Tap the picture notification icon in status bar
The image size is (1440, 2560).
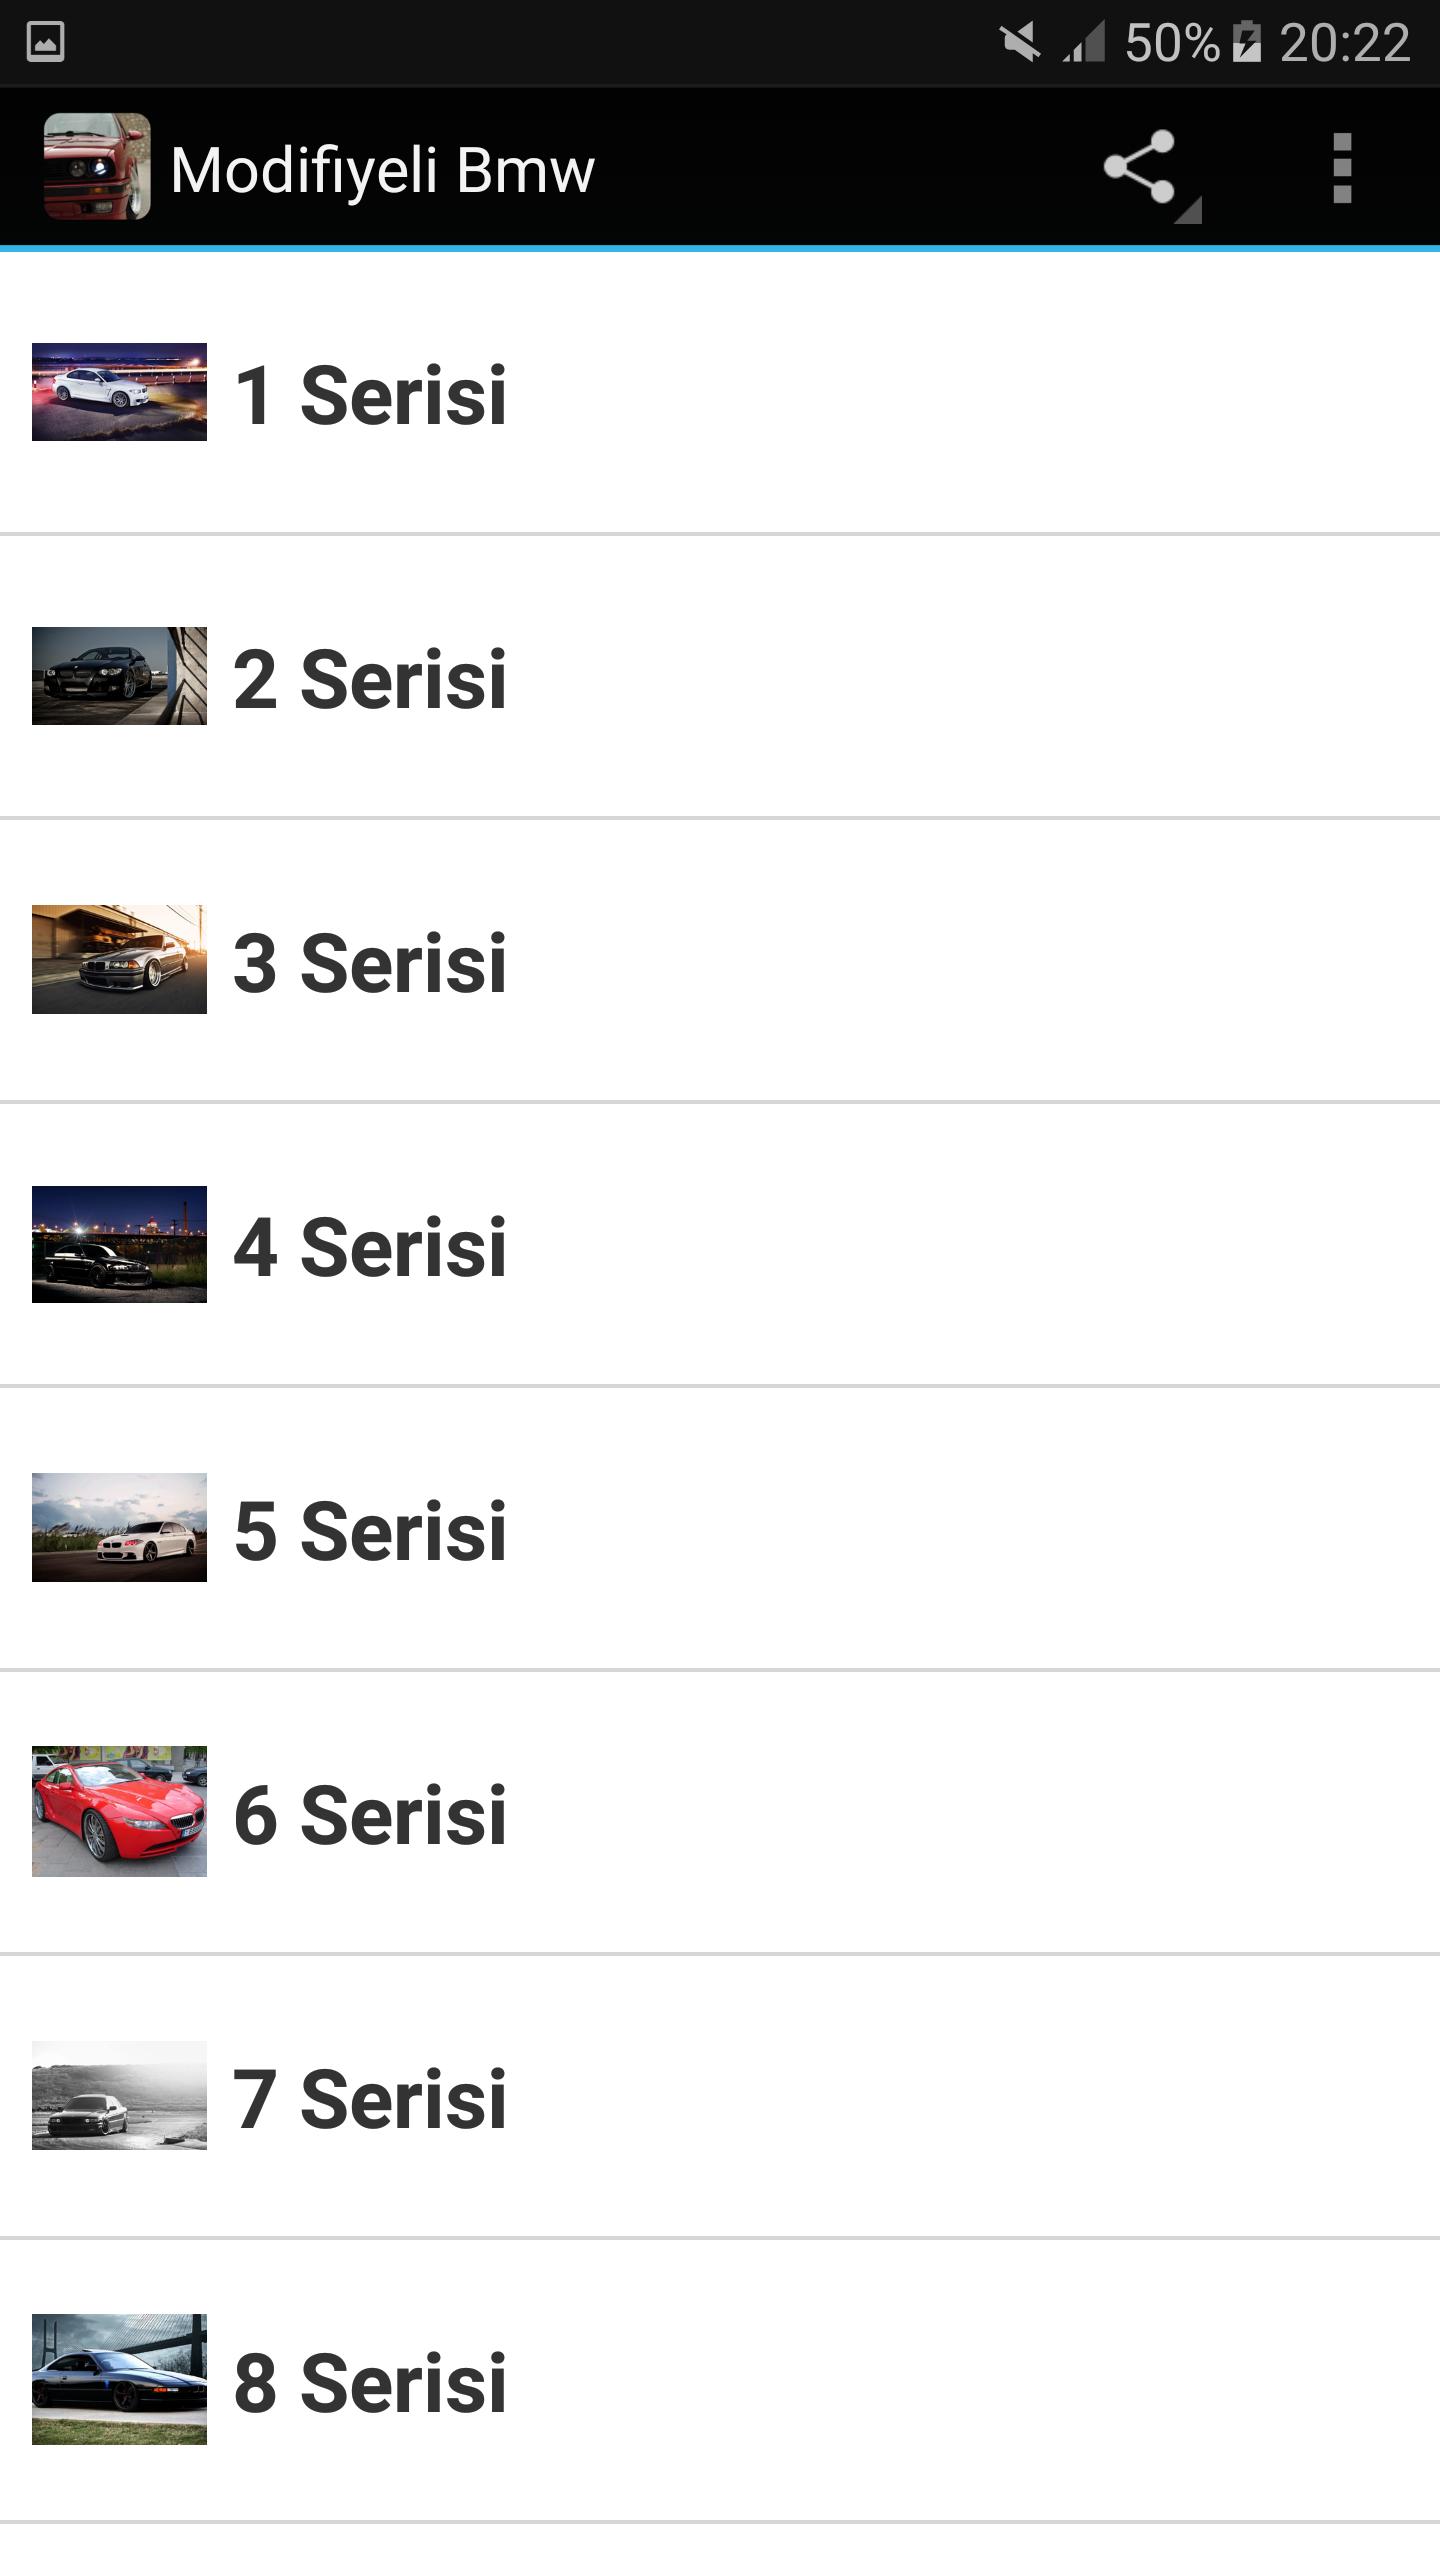pos(45,42)
